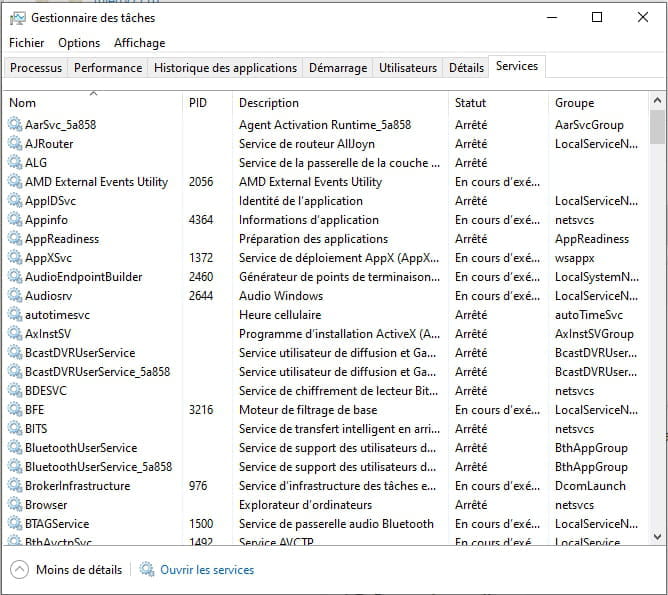Click the gear icon next to ALG

(15, 162)
